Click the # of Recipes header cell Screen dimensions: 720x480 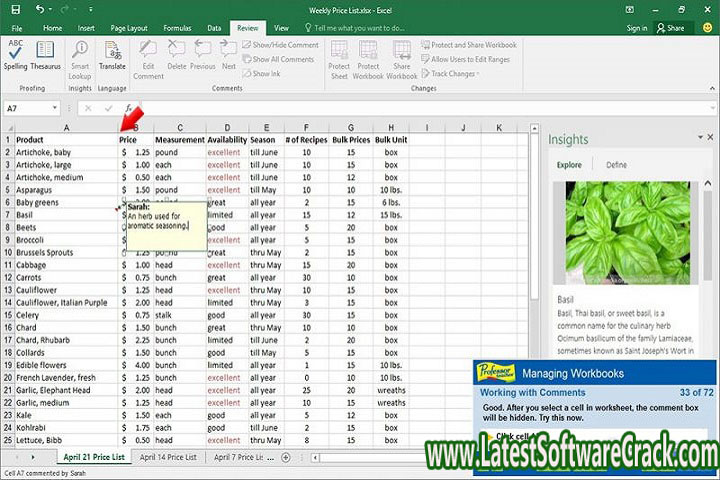click(306, 140)
